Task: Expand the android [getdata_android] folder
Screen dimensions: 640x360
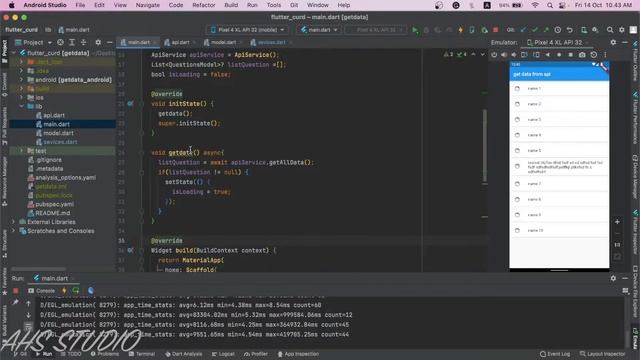Action: [x=22, y=80]
